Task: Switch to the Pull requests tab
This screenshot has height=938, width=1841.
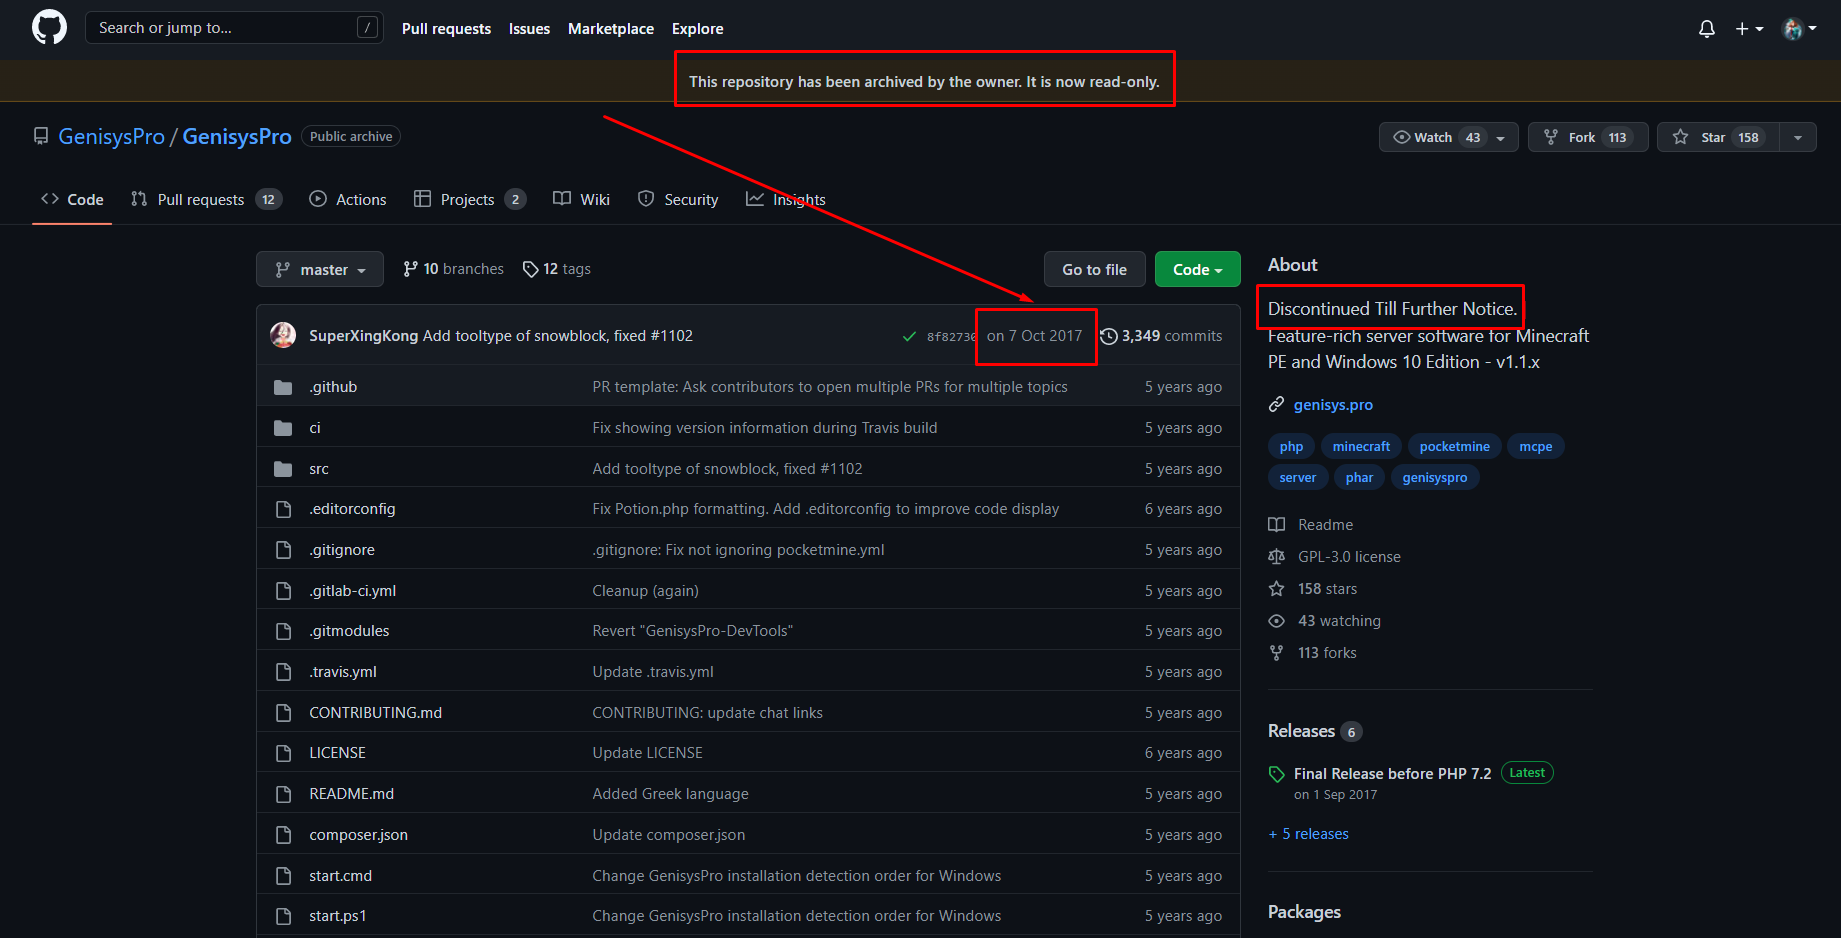Action: point(200,200)
